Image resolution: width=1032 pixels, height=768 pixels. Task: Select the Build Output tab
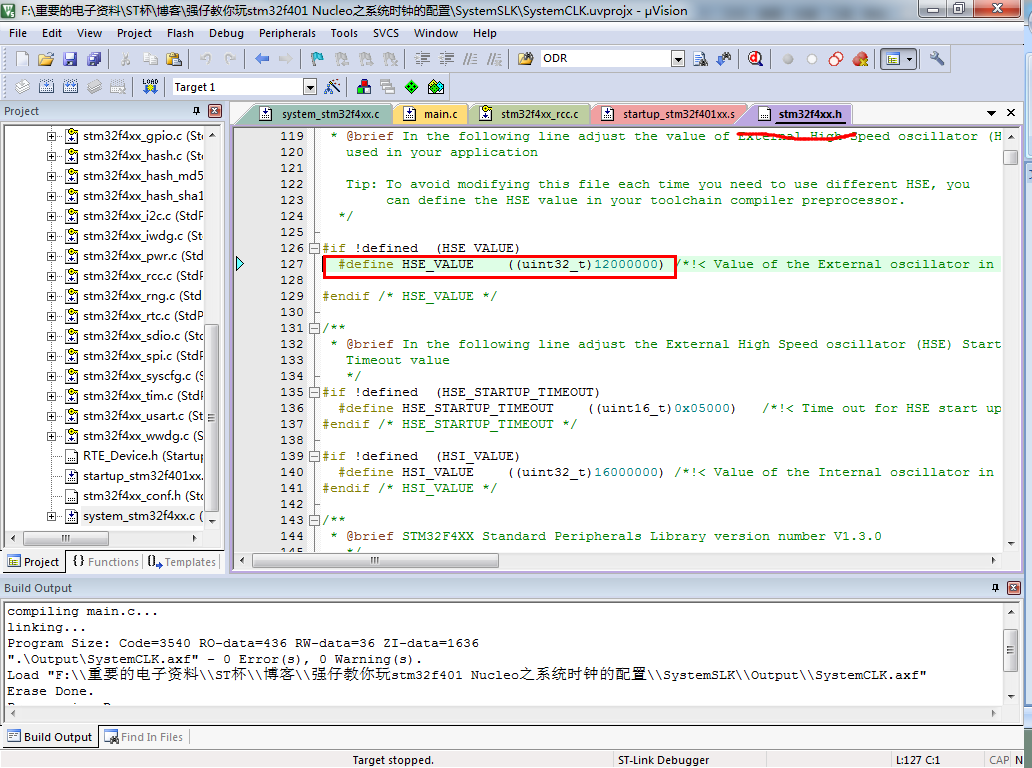(50, 737)
